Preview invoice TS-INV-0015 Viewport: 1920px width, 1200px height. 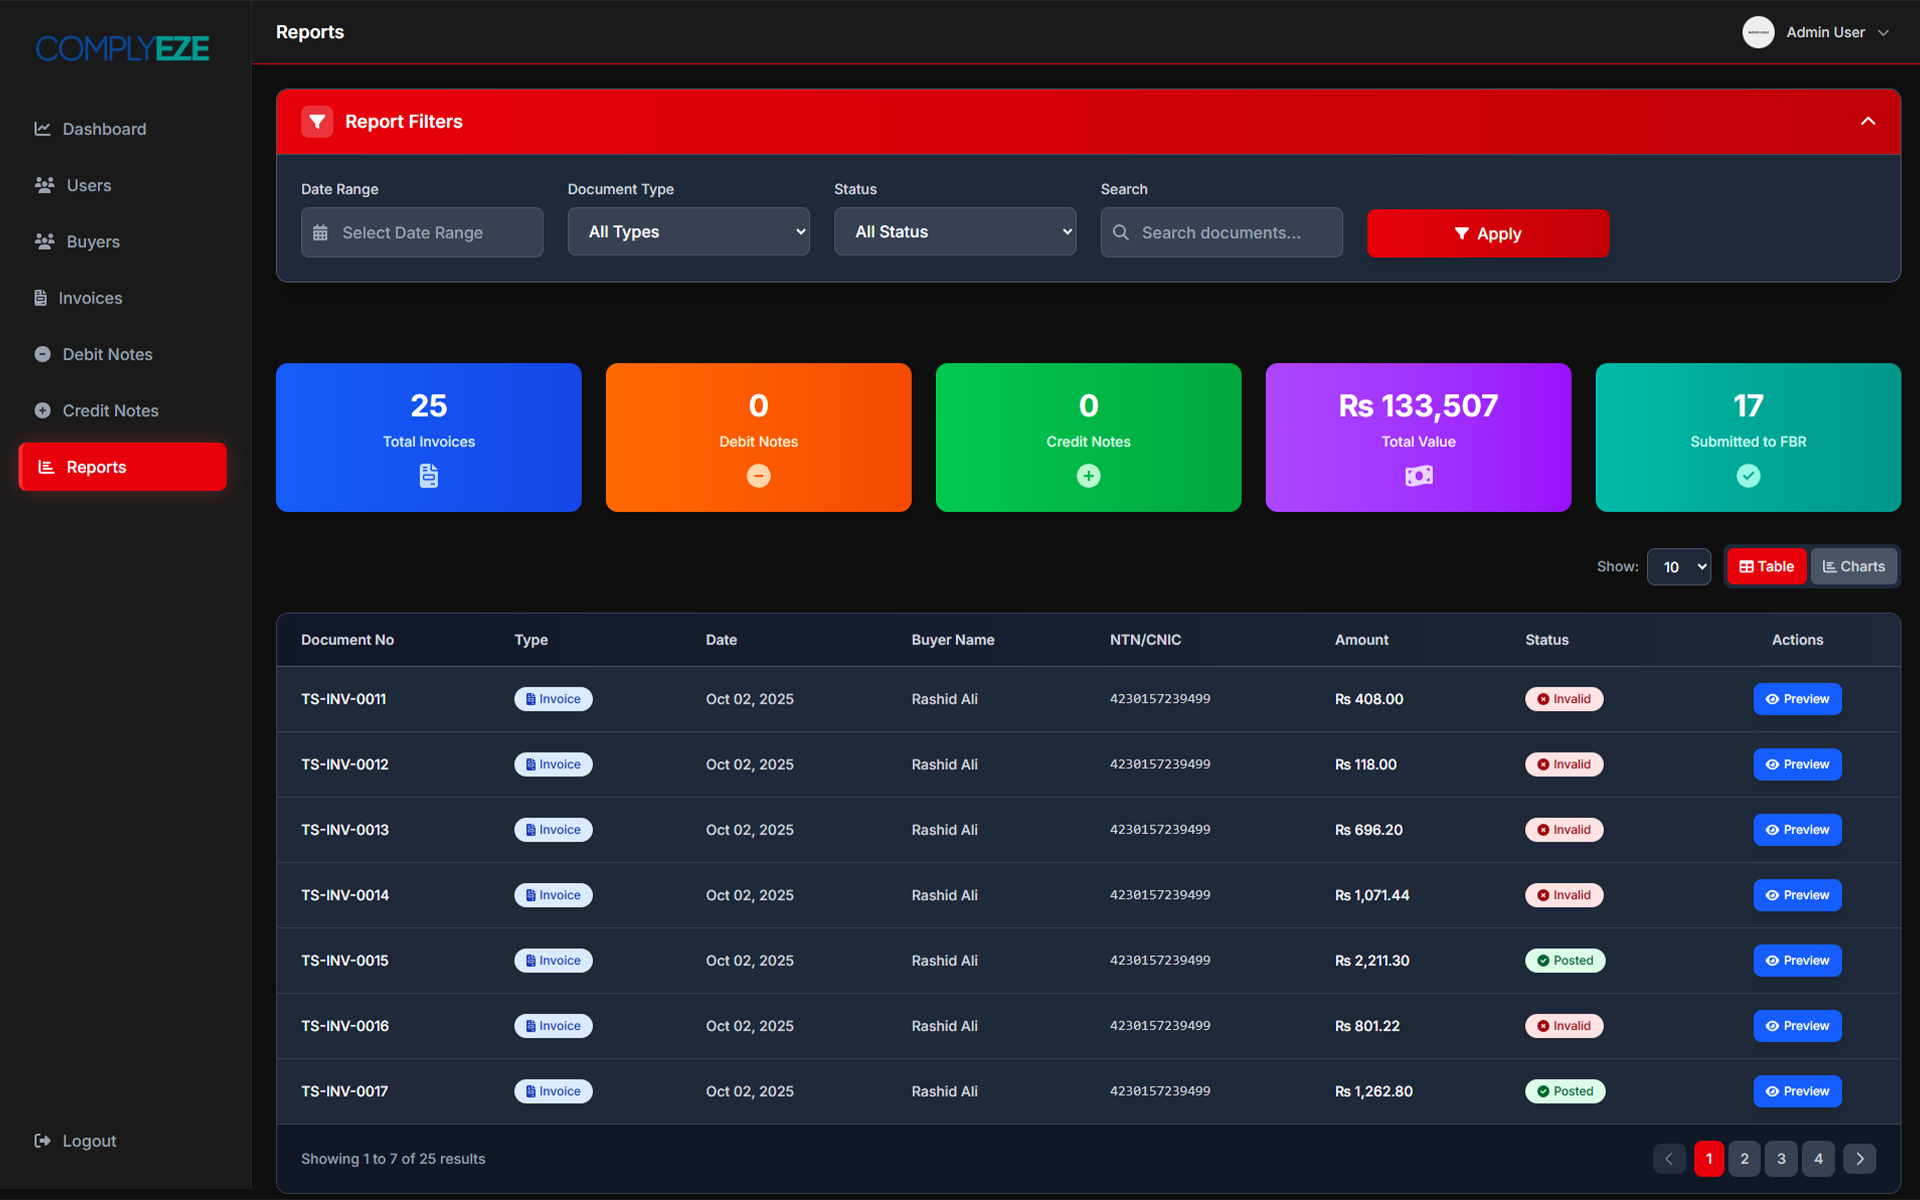[x=1796, y=961]
